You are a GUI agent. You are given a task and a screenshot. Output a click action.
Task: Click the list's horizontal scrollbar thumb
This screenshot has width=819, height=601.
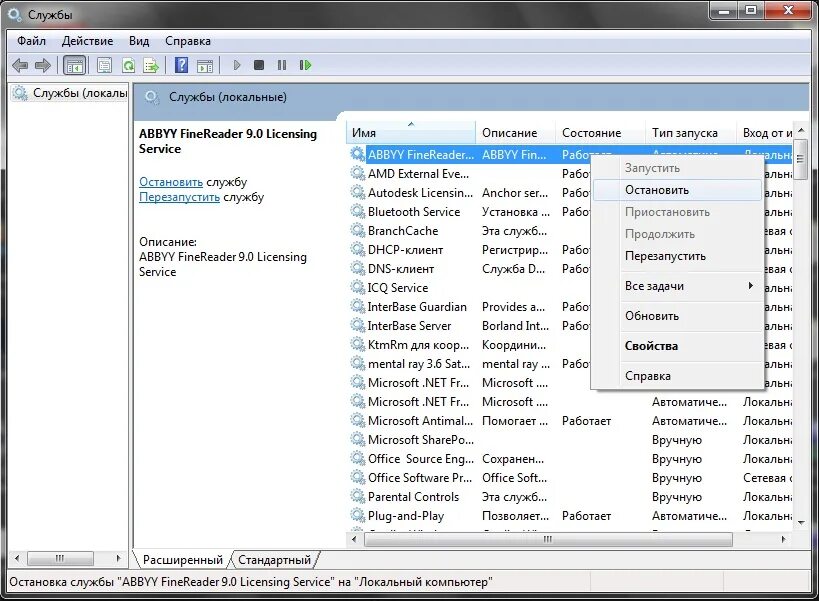pos(548,539)
